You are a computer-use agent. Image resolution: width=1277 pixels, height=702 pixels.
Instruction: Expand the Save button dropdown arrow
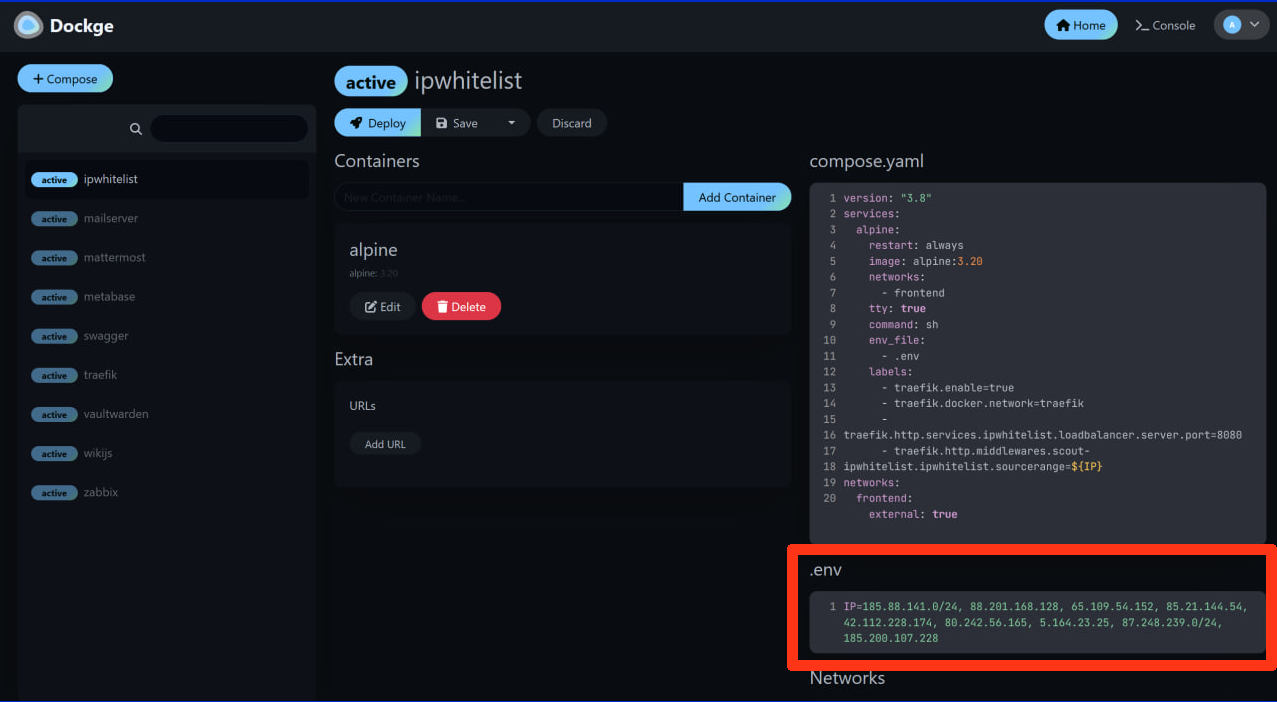tap(511, 123)
